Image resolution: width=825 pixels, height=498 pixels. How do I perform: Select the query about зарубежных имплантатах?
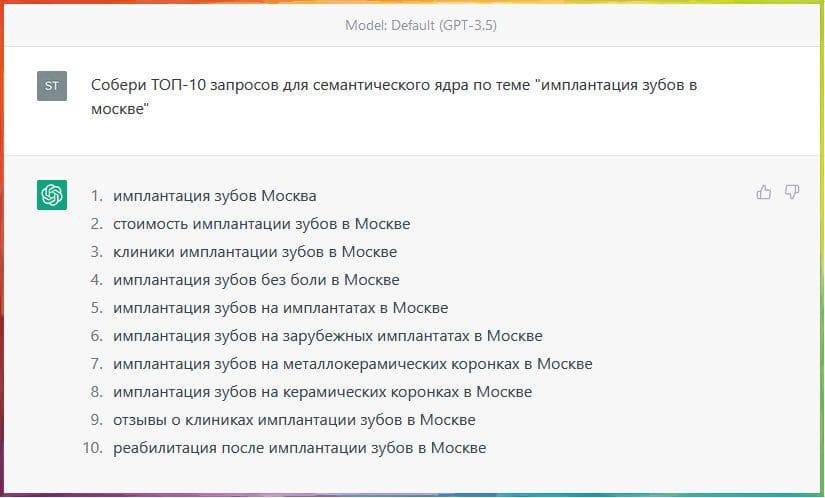point(327,336)
